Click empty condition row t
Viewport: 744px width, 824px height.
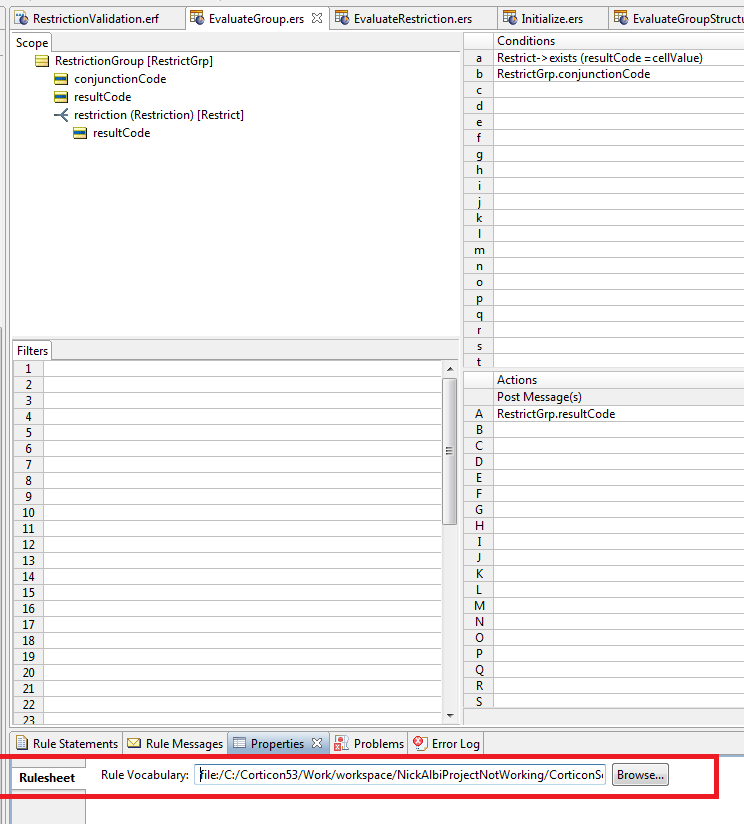pos(619,362)
